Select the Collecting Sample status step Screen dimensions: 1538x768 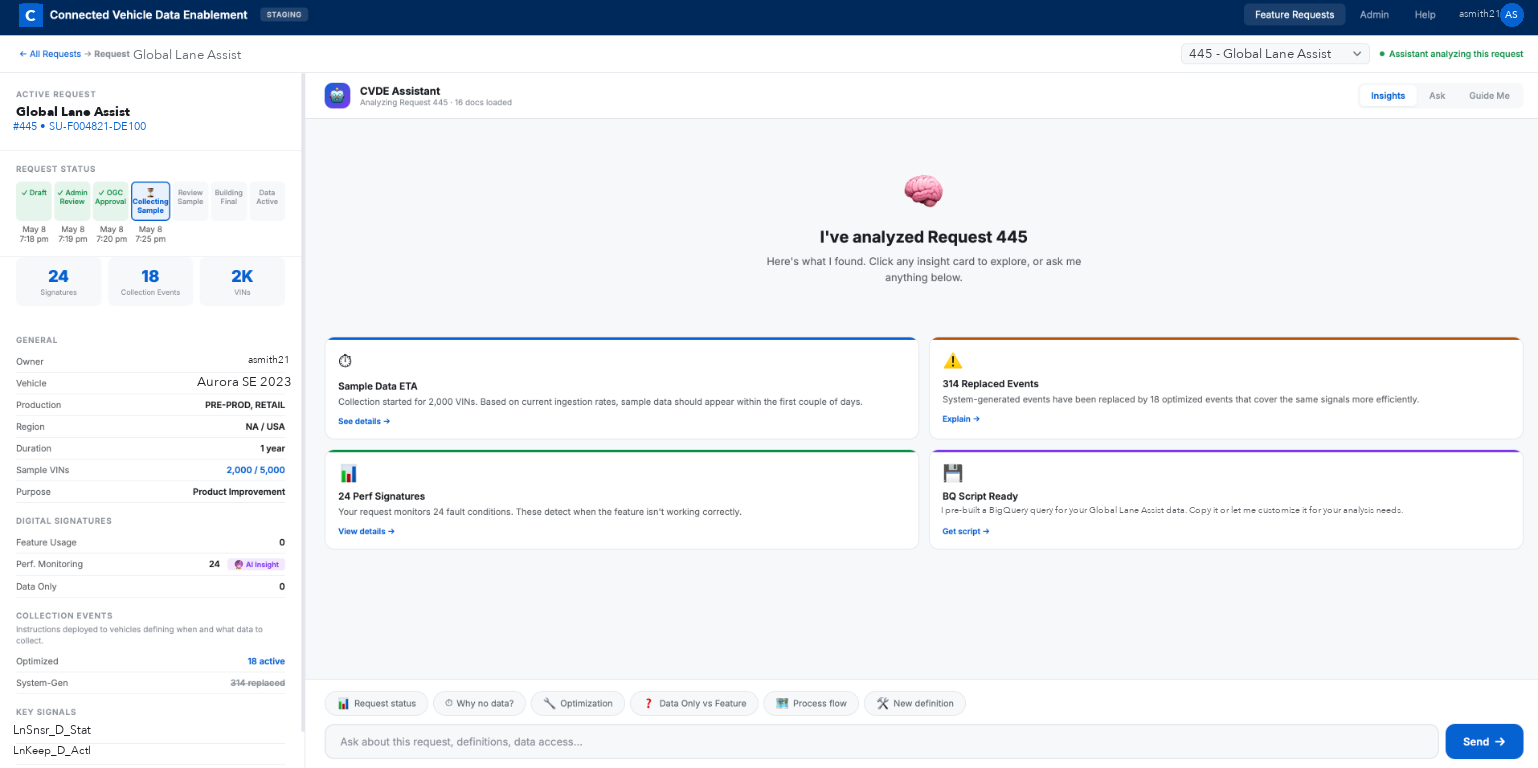click(151, 201)
